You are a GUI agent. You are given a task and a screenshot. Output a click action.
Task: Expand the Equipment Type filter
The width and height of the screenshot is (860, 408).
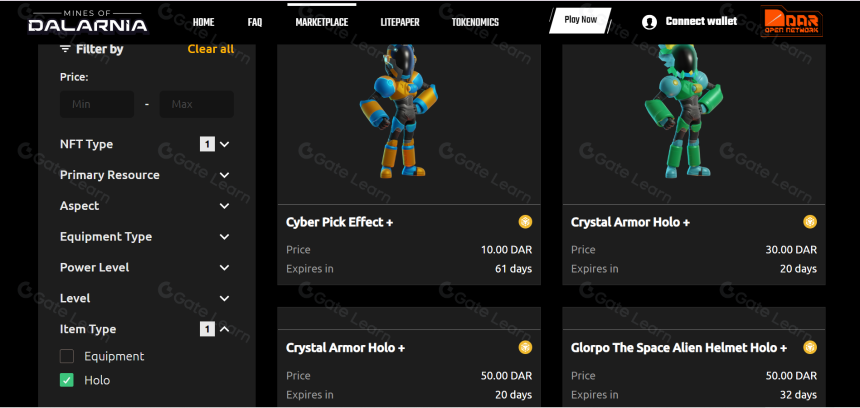pos(224,237)
